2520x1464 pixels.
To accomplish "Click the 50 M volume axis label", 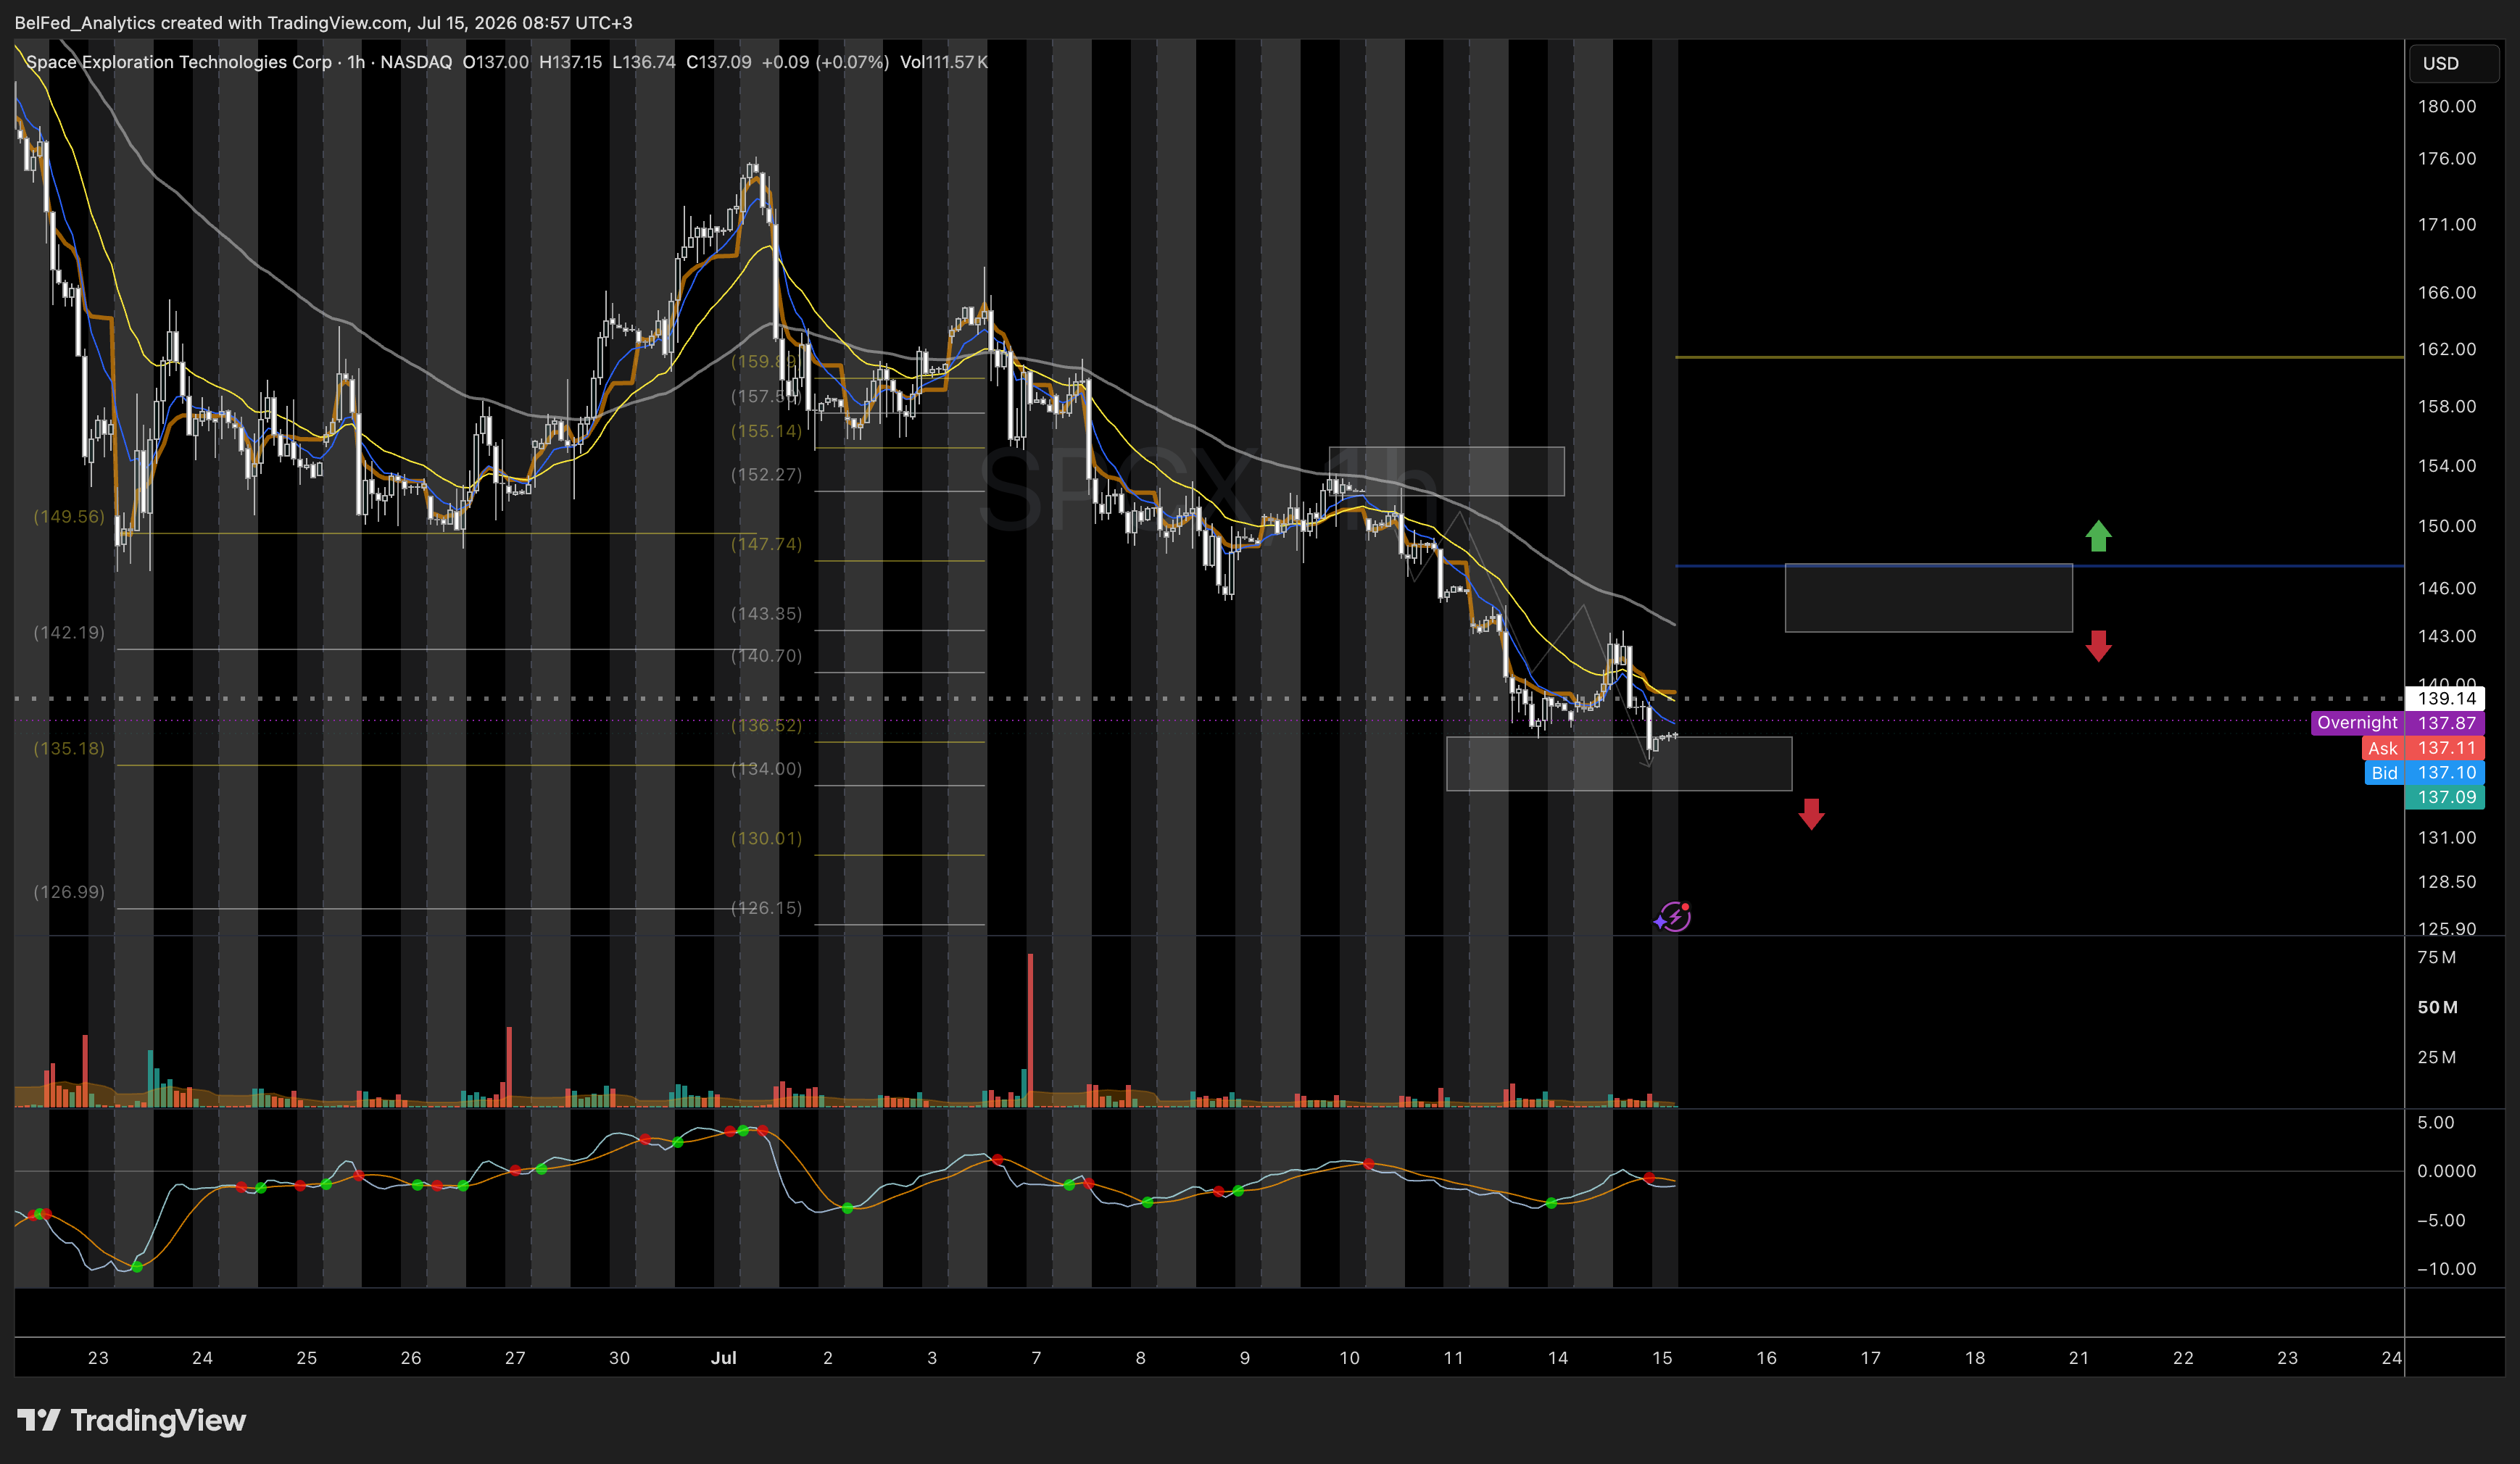I will pos(2437,1007).
